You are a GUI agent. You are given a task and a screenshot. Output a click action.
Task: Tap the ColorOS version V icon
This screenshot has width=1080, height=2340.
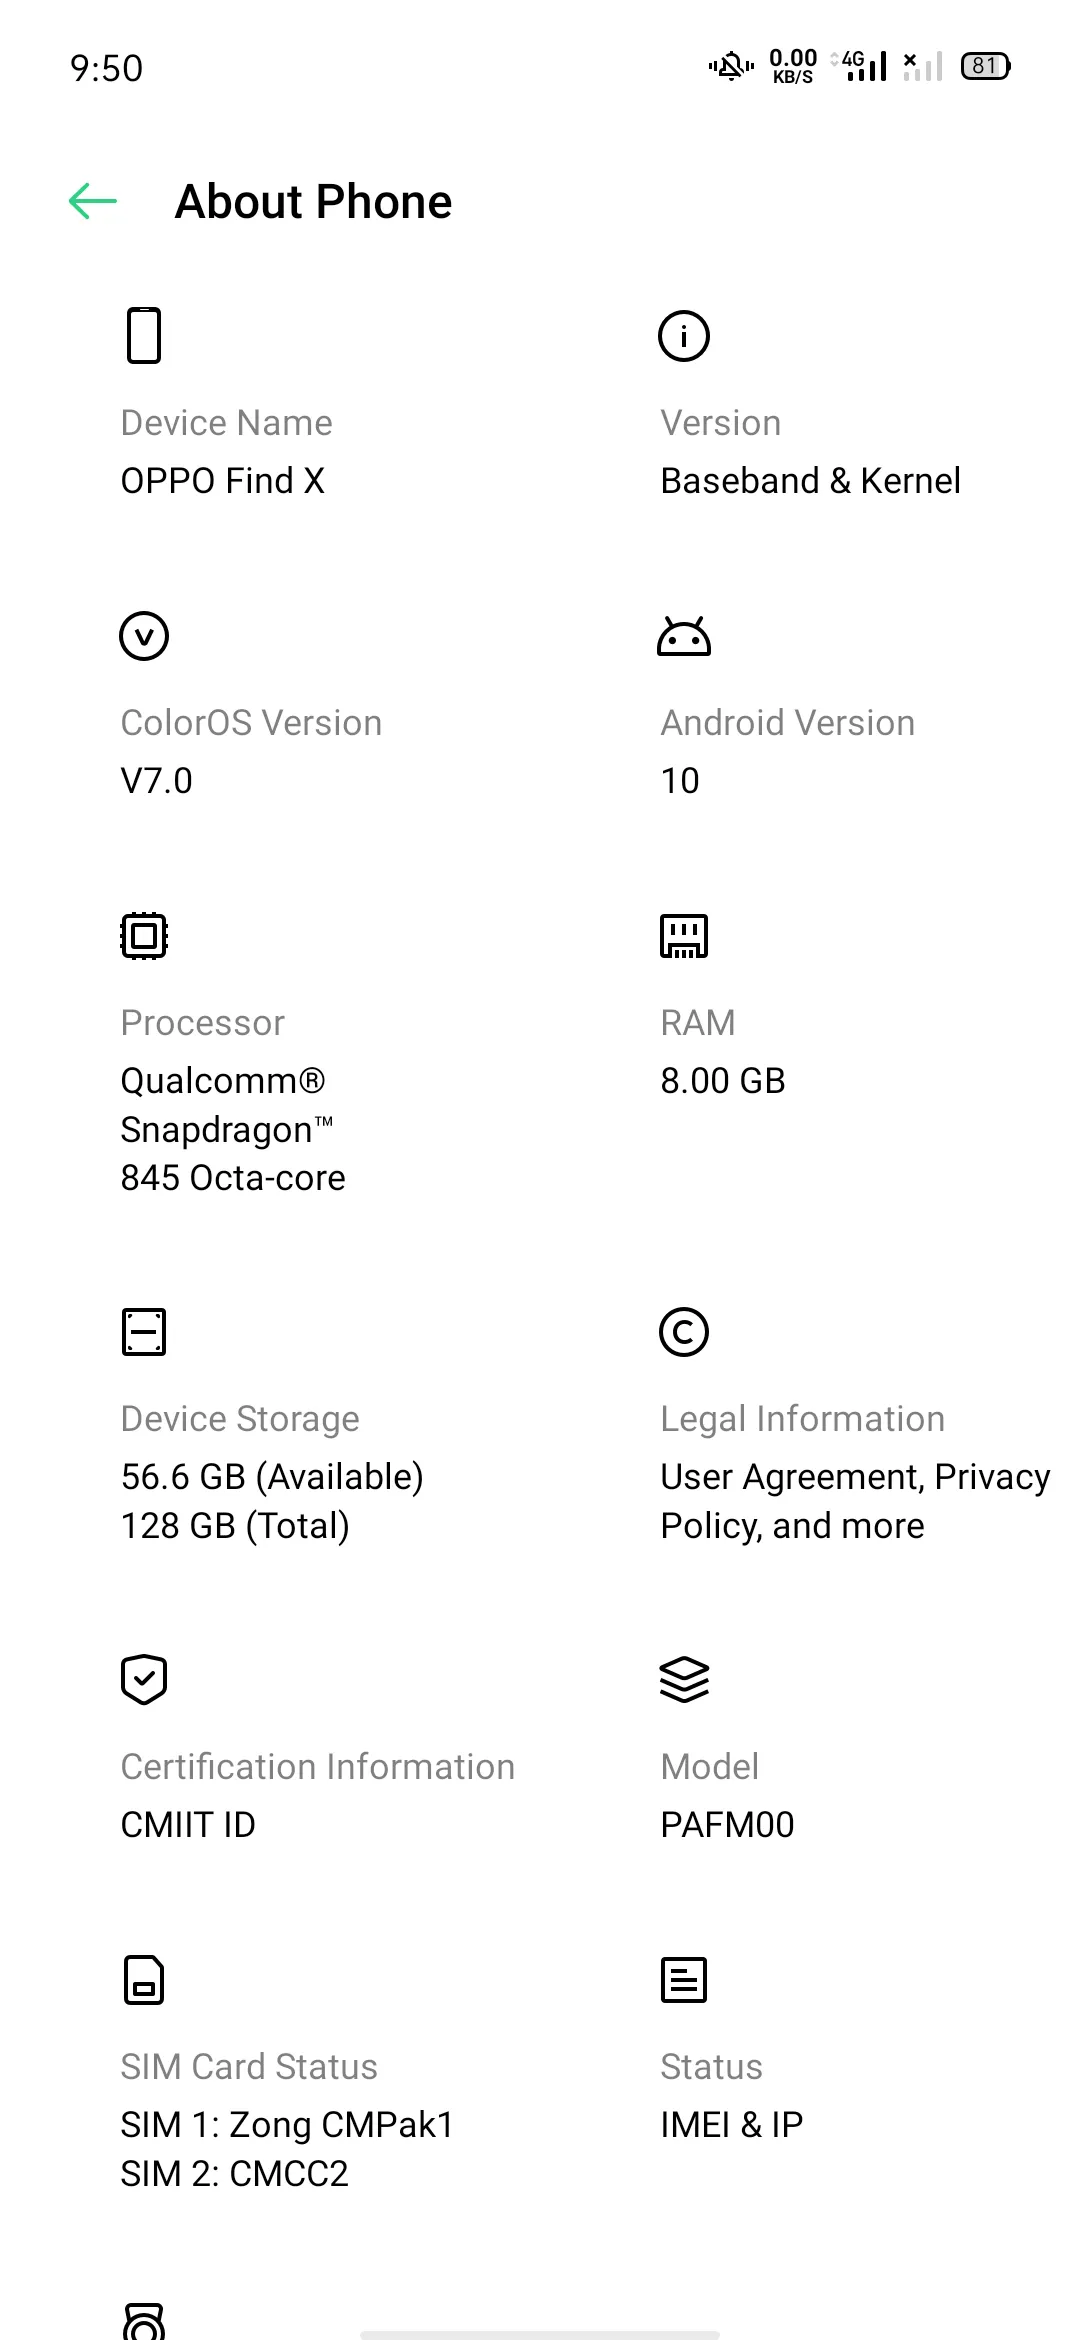coord(144,636)
